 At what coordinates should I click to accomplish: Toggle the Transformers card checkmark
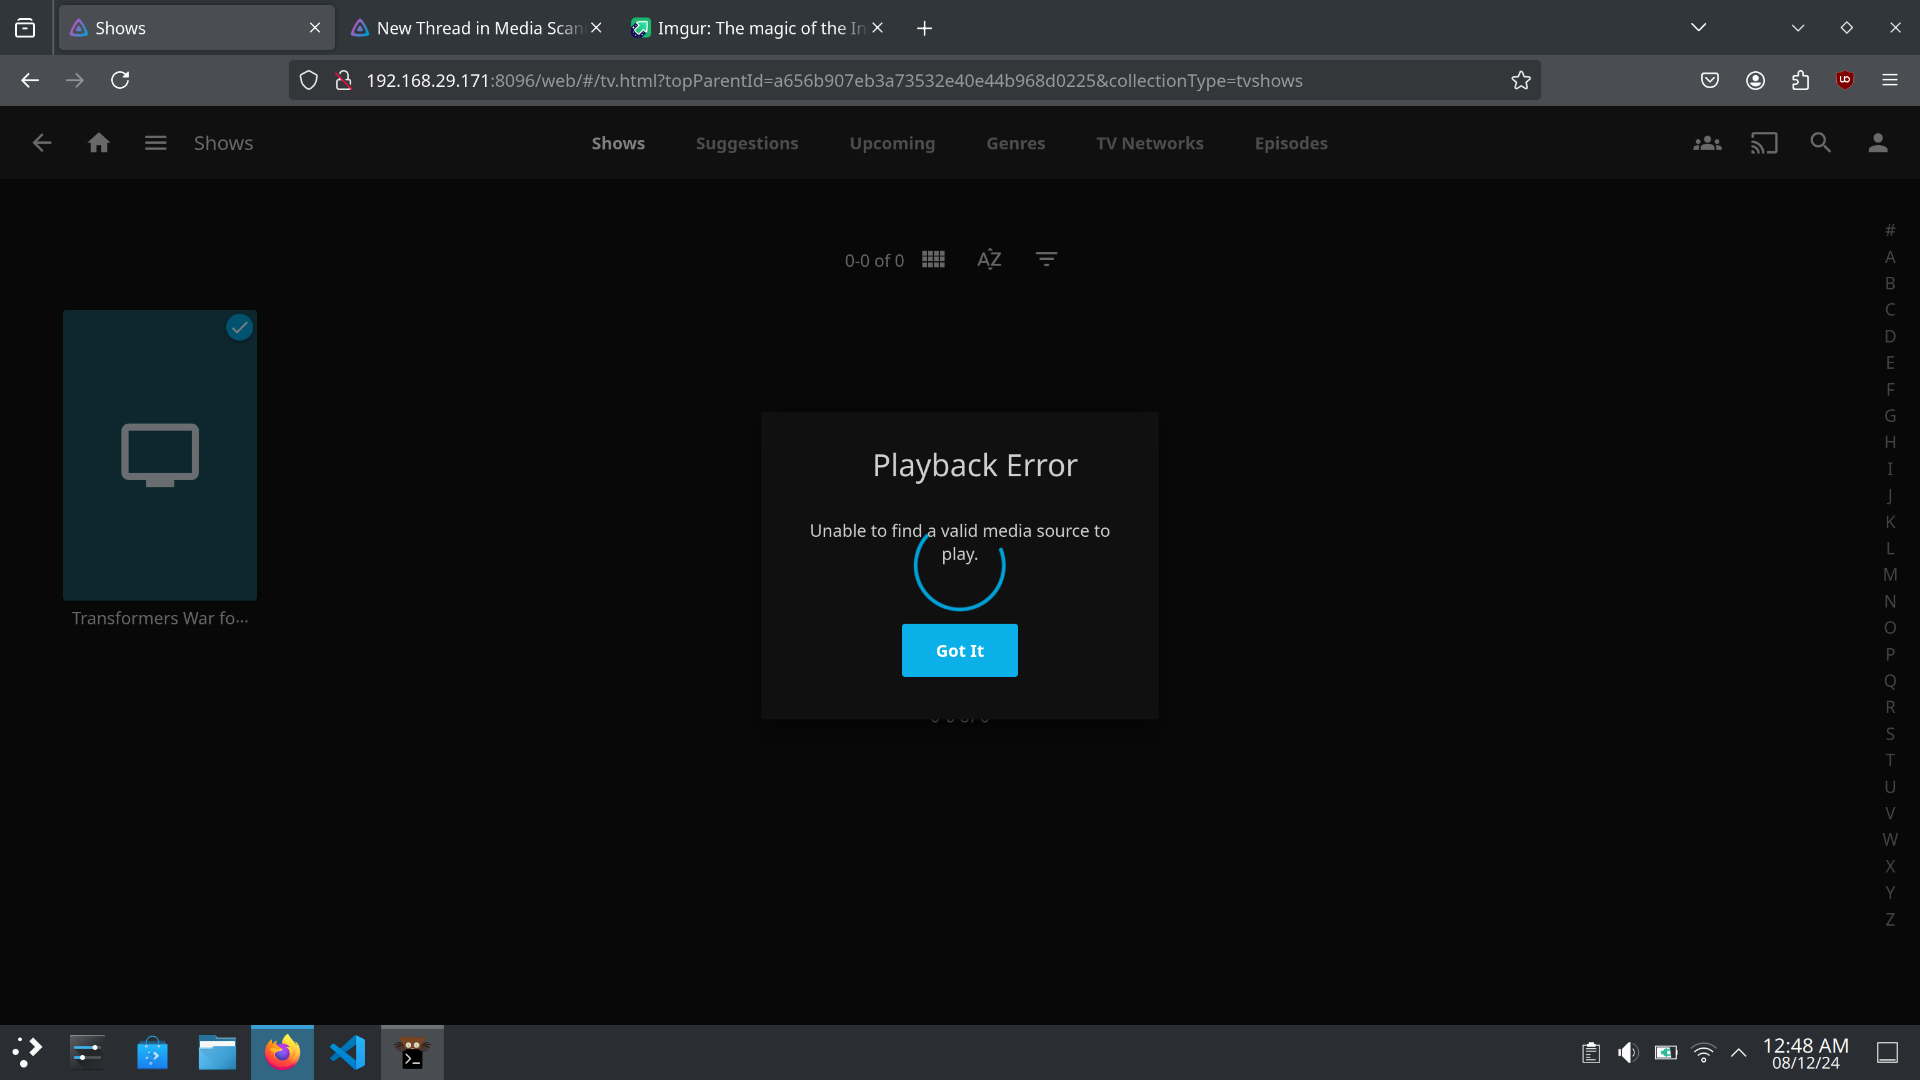pyautogui.click(x=239, y=327)
